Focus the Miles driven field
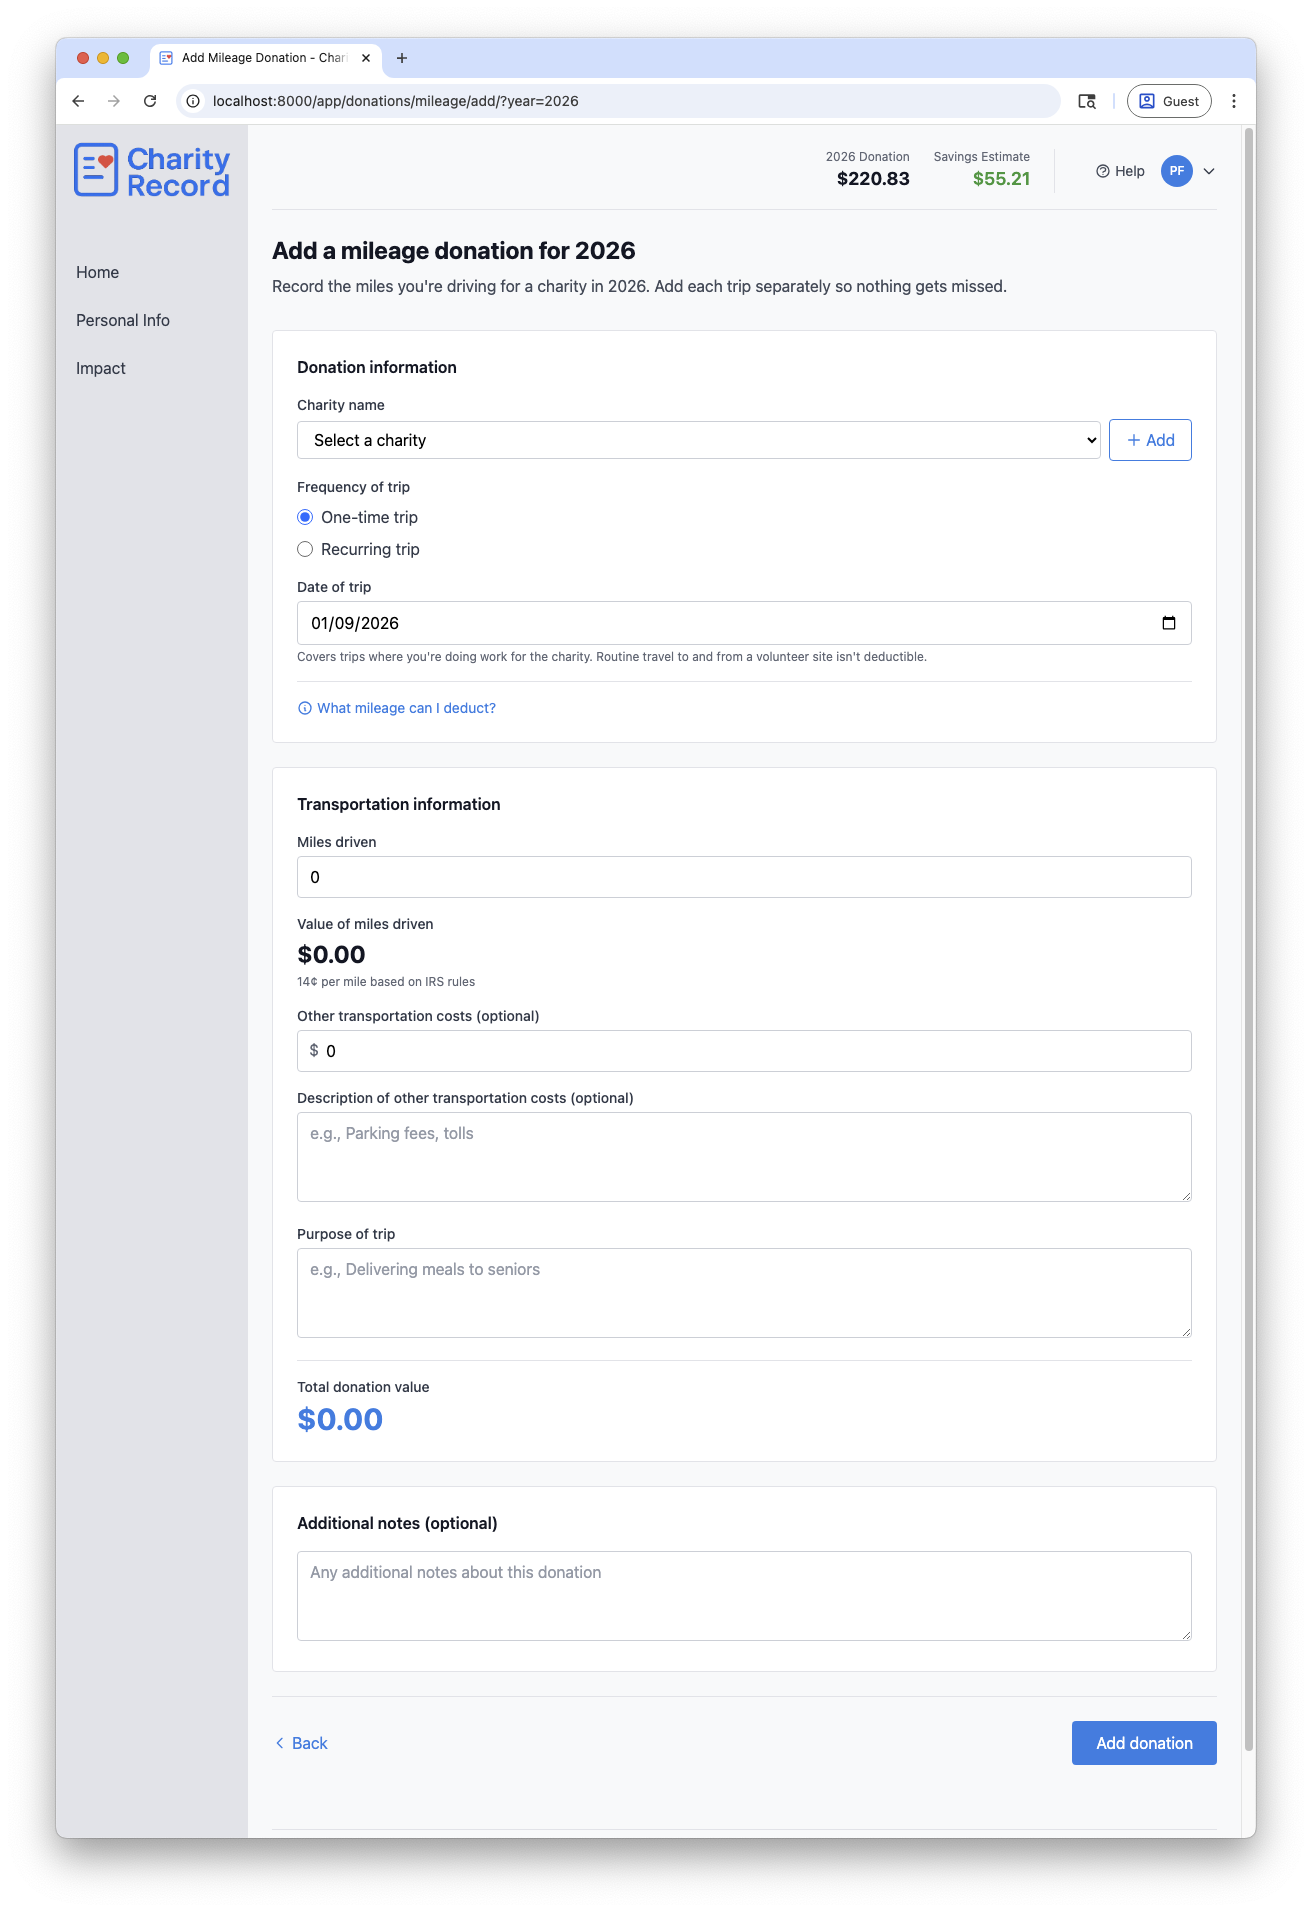The image size is (1312, 1912). click(x=744, y=877)
